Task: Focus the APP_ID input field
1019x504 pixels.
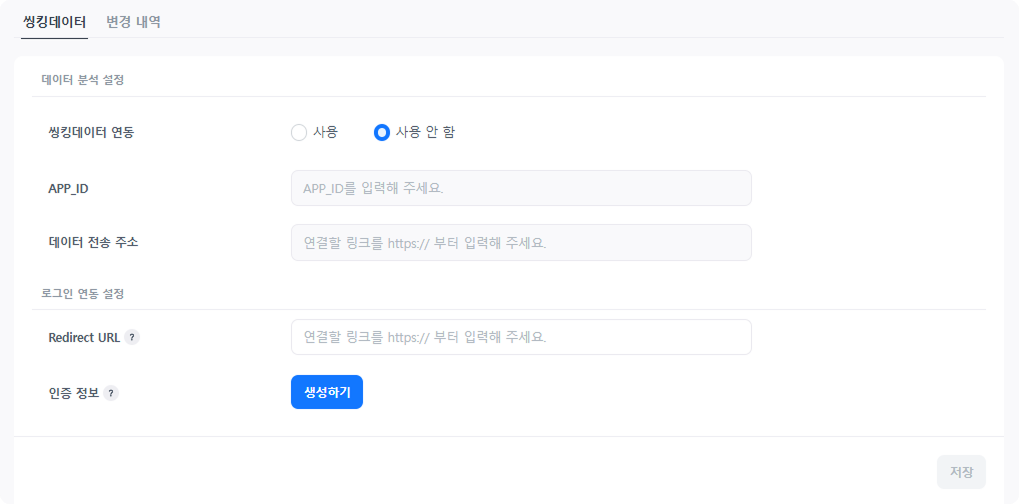Action: 520,188
